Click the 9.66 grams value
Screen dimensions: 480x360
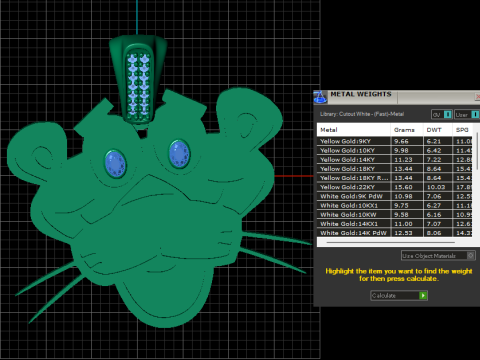pyautogui.click(x=401, y=141)
